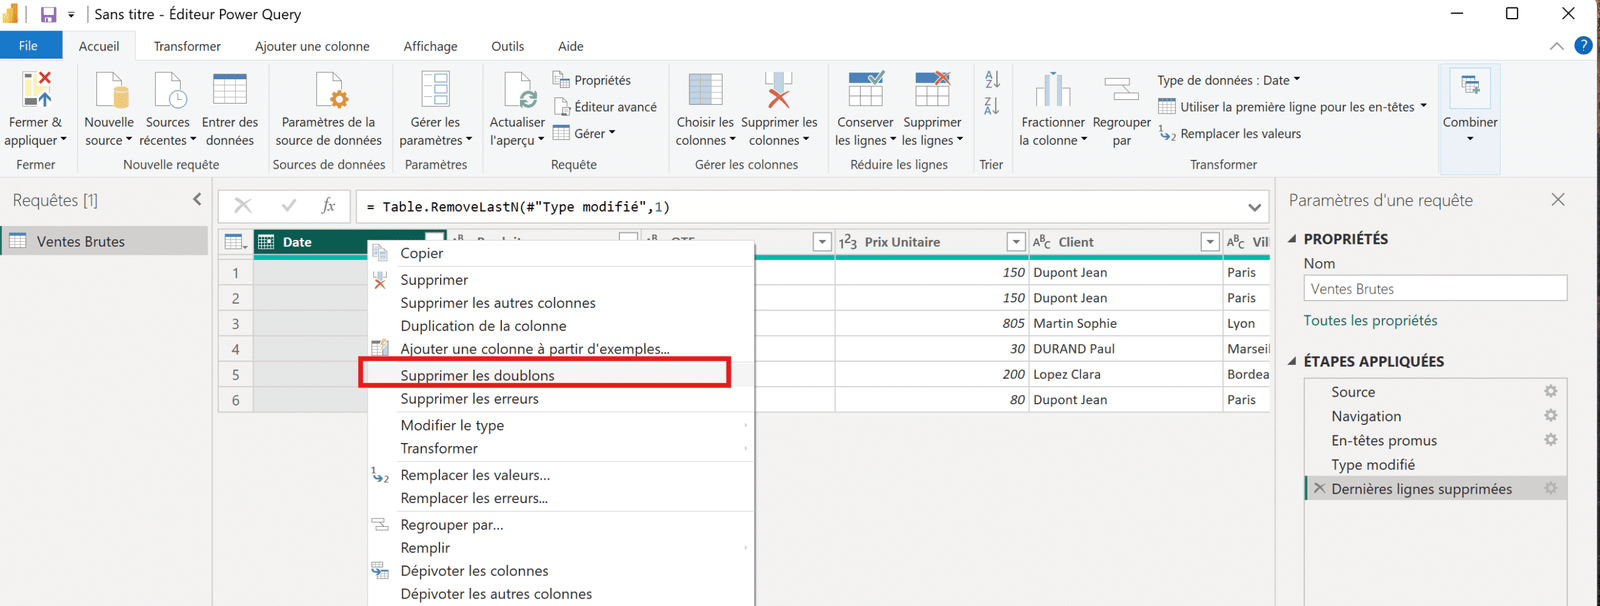Click the blue help question icon
The width and height of the screenshot is (1600, 606).
tap(1583, 45)
